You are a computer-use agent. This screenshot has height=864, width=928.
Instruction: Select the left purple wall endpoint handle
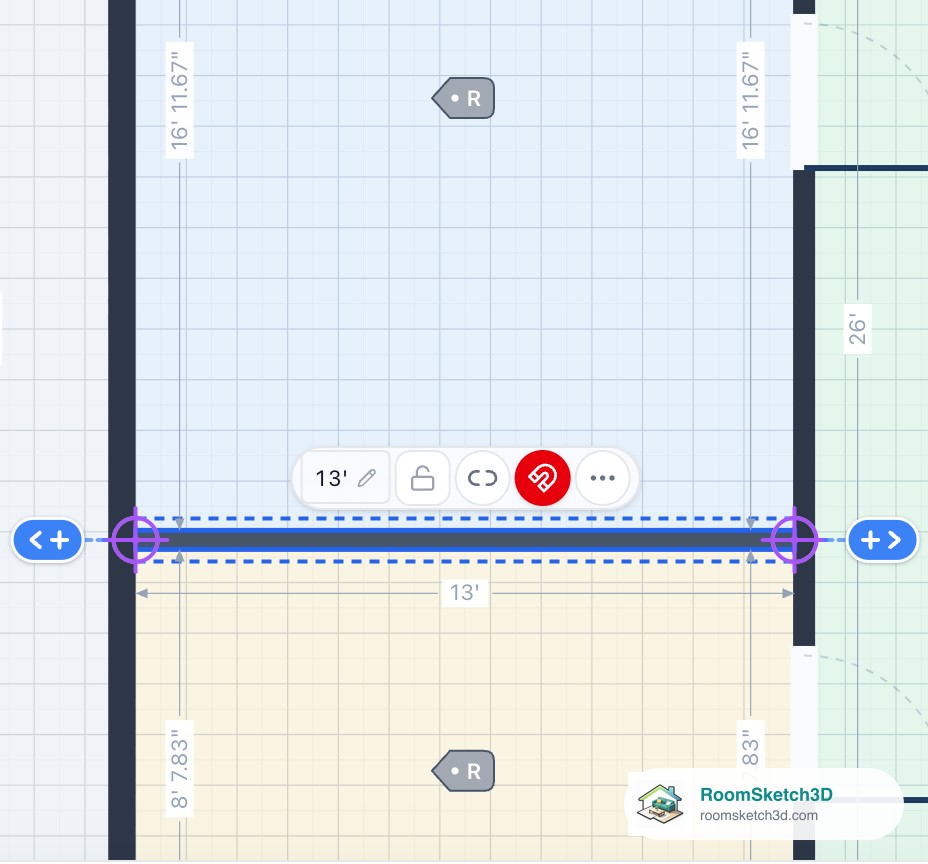[136, 540]
